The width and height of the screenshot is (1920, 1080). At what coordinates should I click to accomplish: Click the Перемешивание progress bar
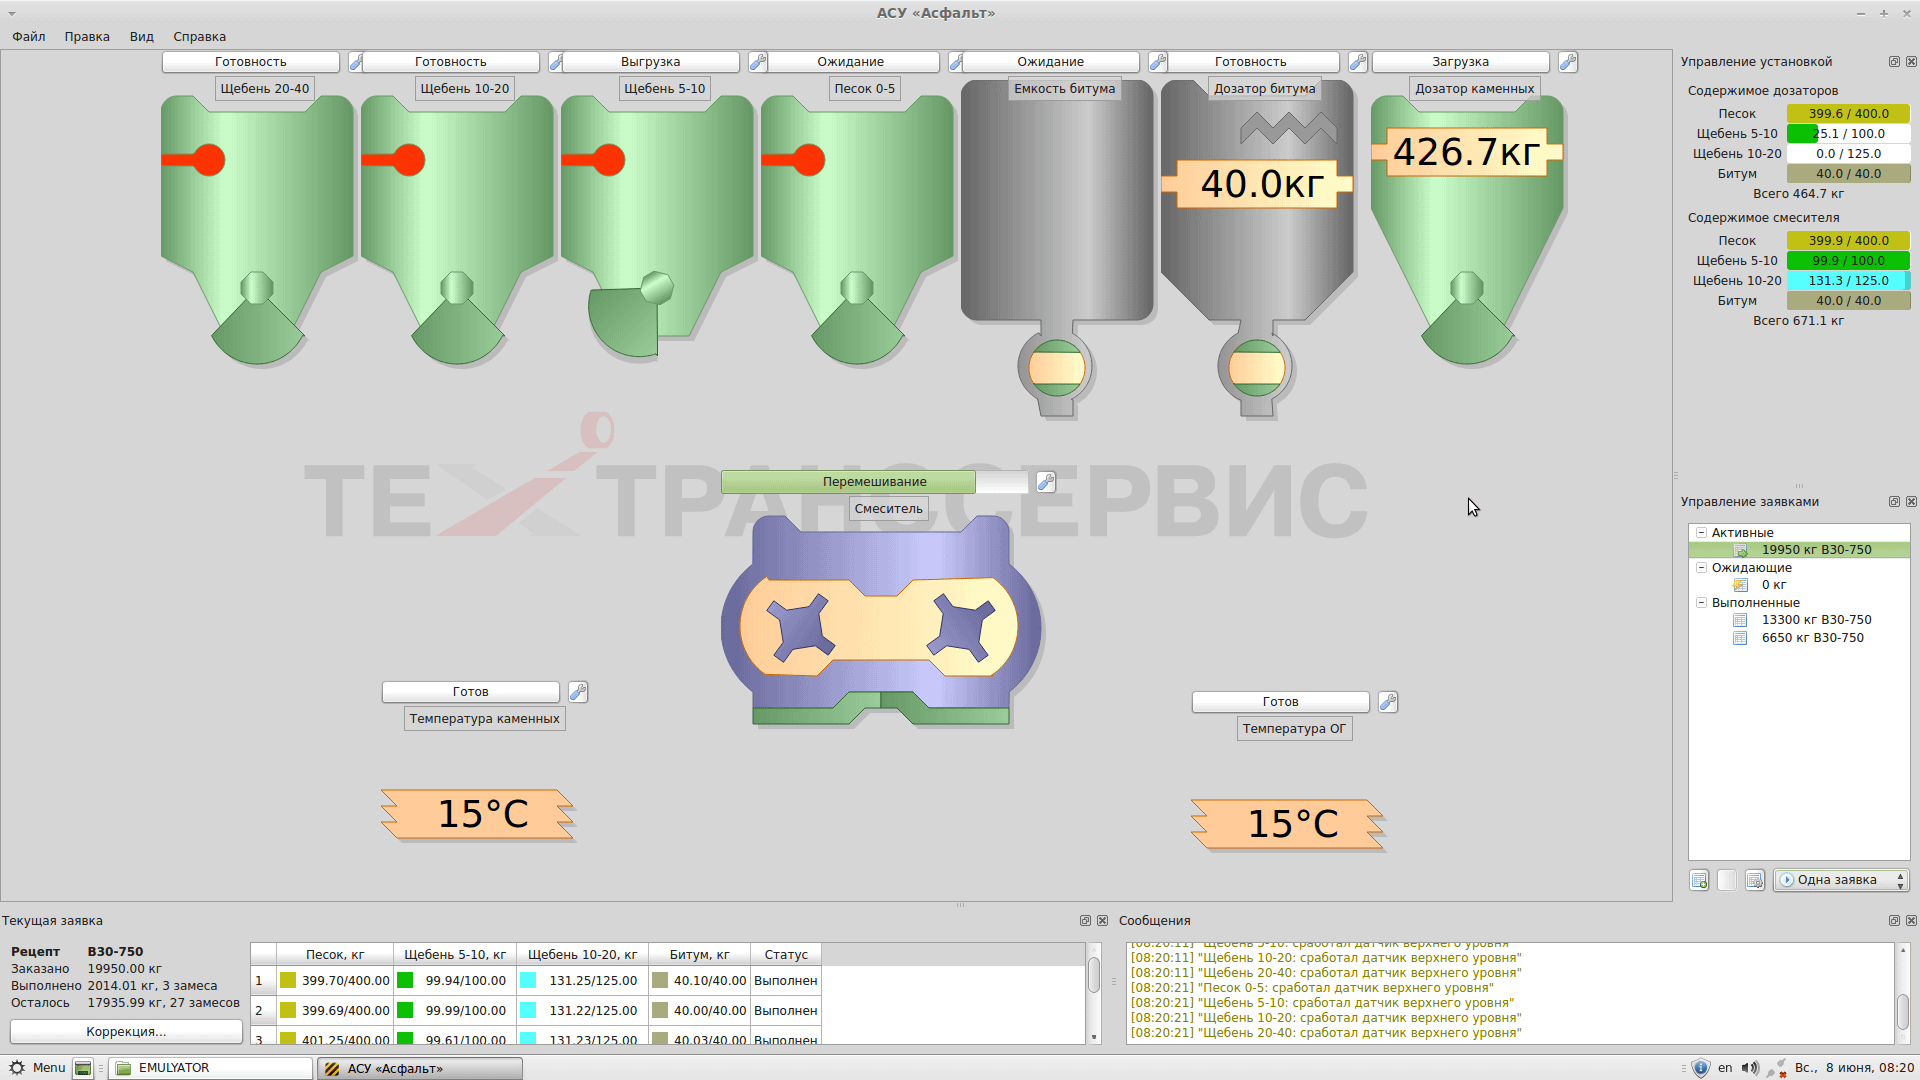[x=874, y=482]
